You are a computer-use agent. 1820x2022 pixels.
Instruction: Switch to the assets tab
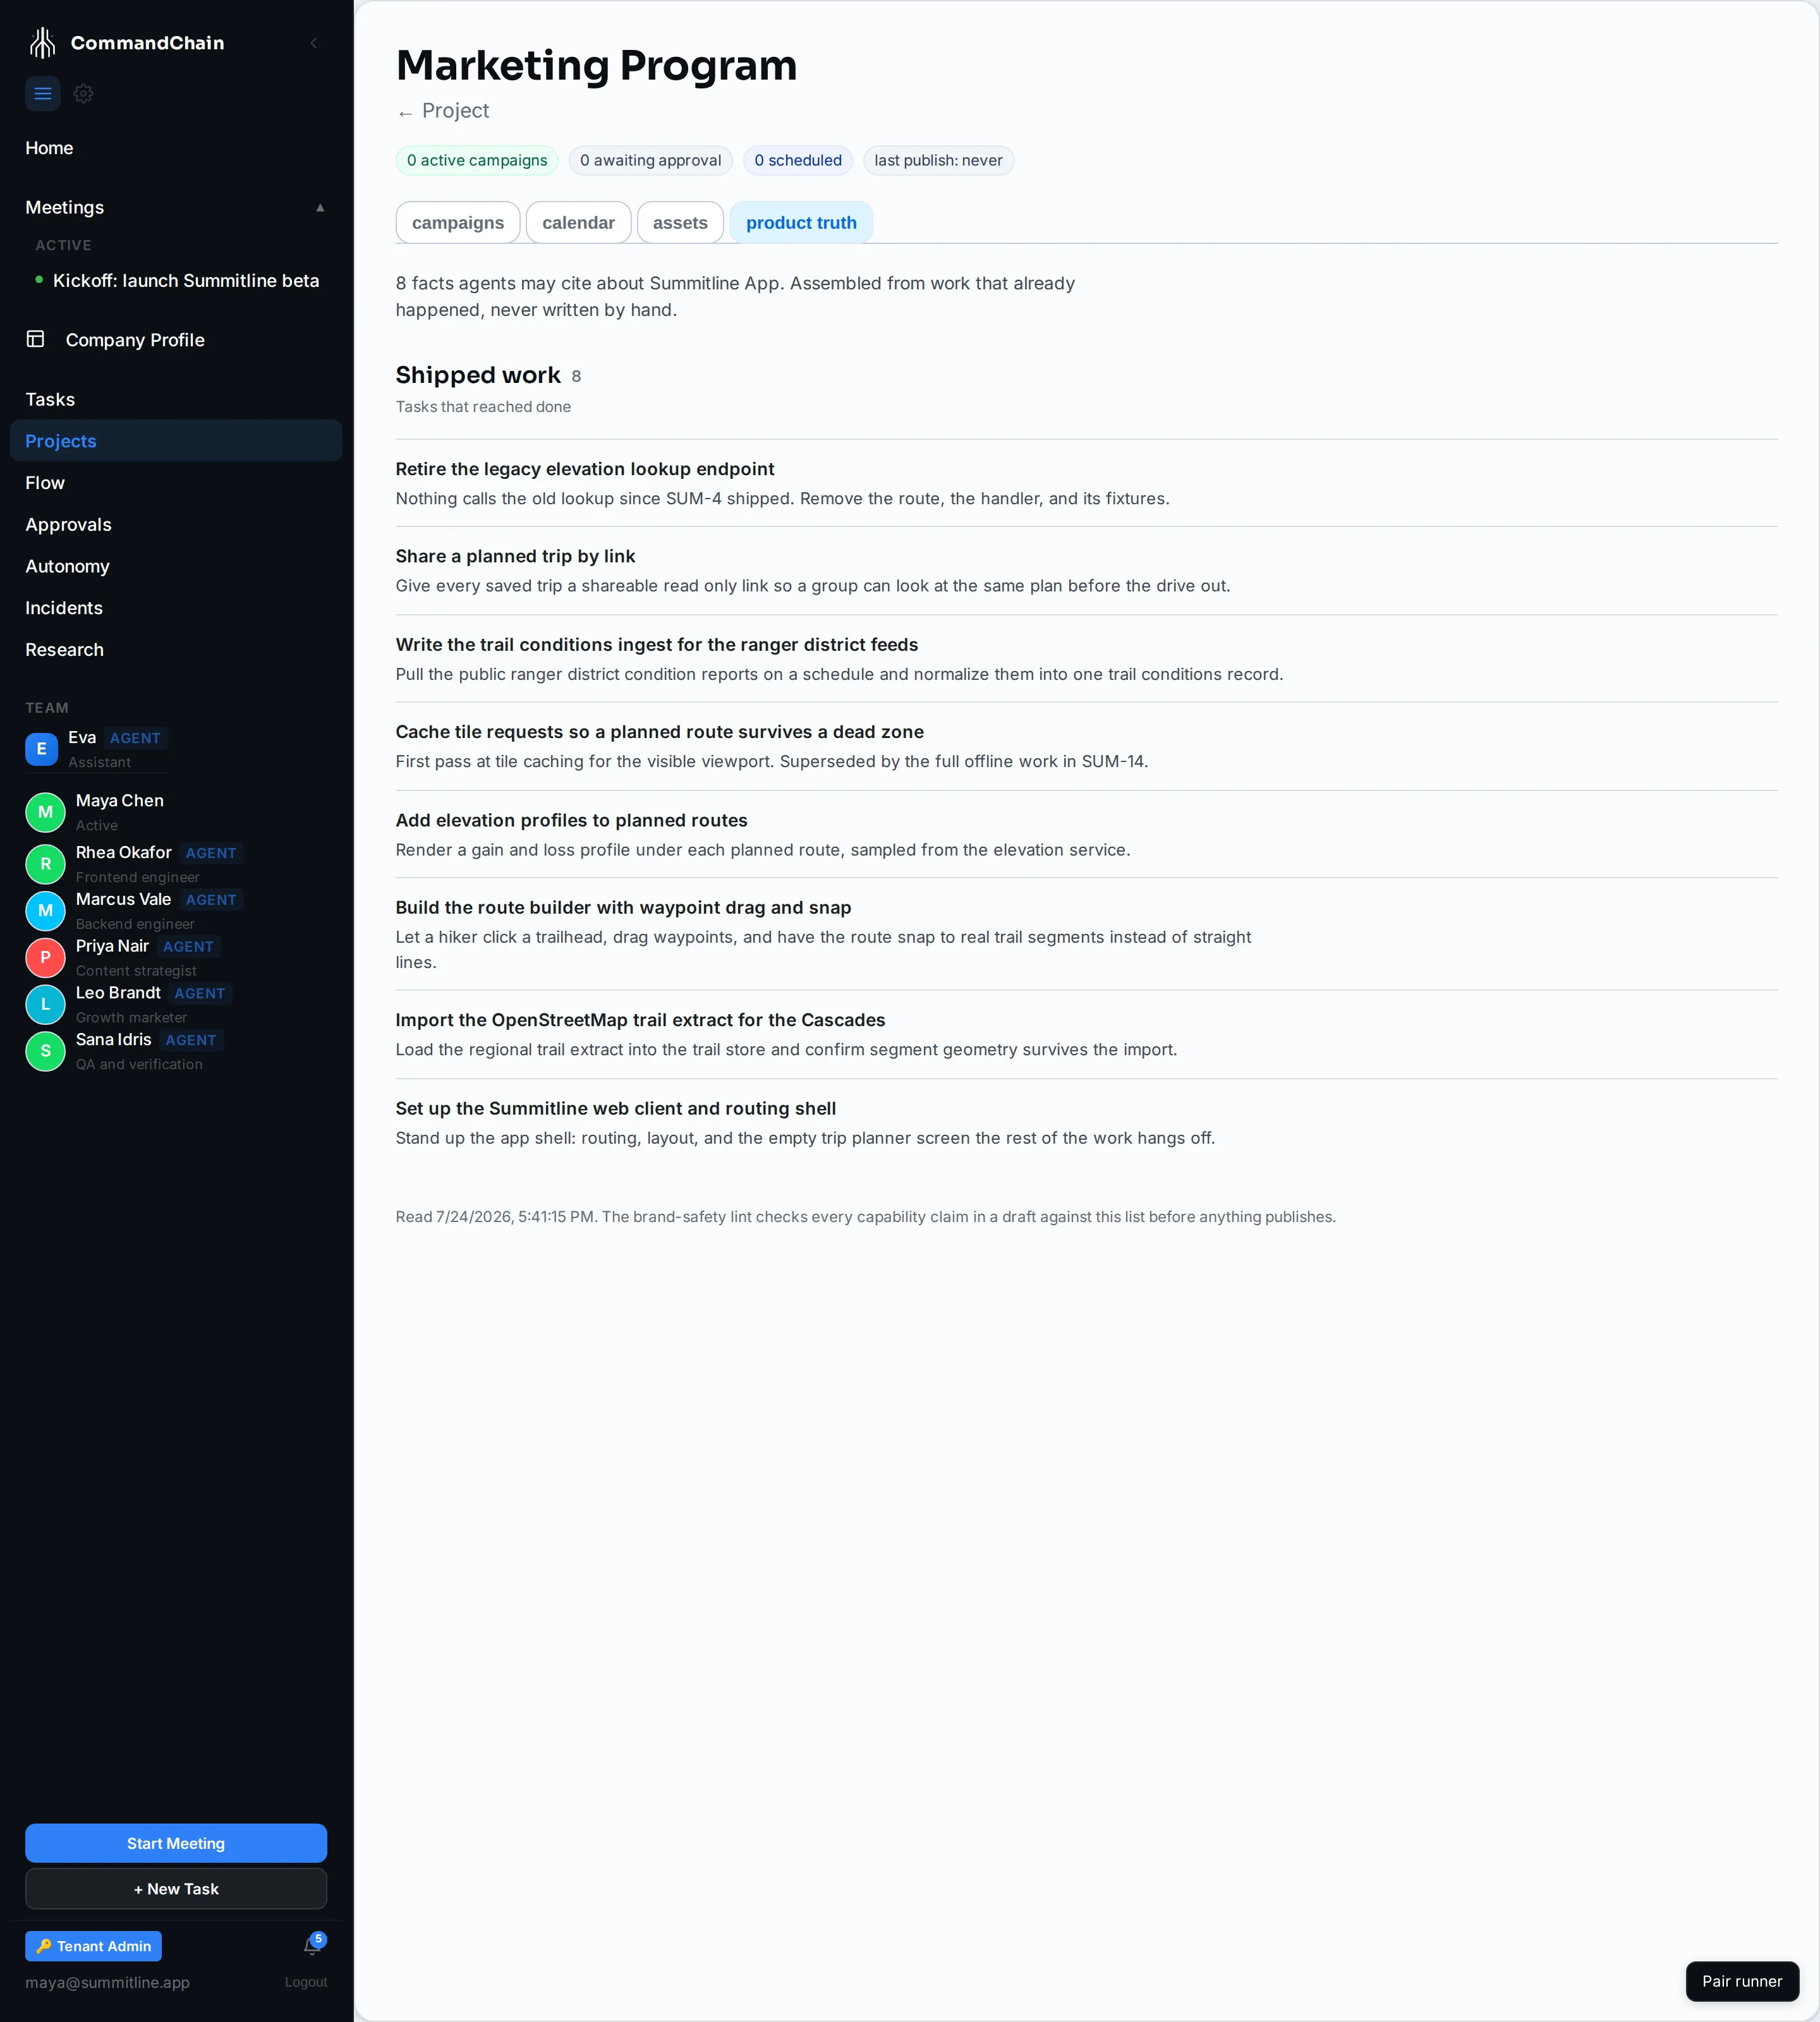point(680,223)
